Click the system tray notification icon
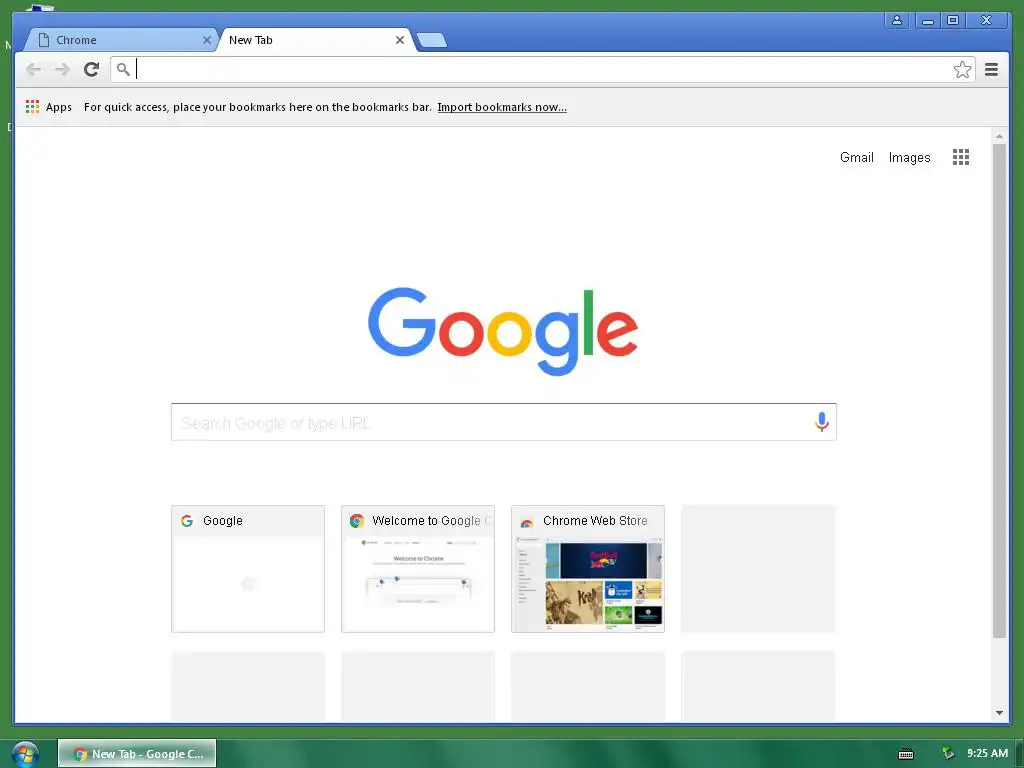This screenshot has height=768, width=1024. 948,753
